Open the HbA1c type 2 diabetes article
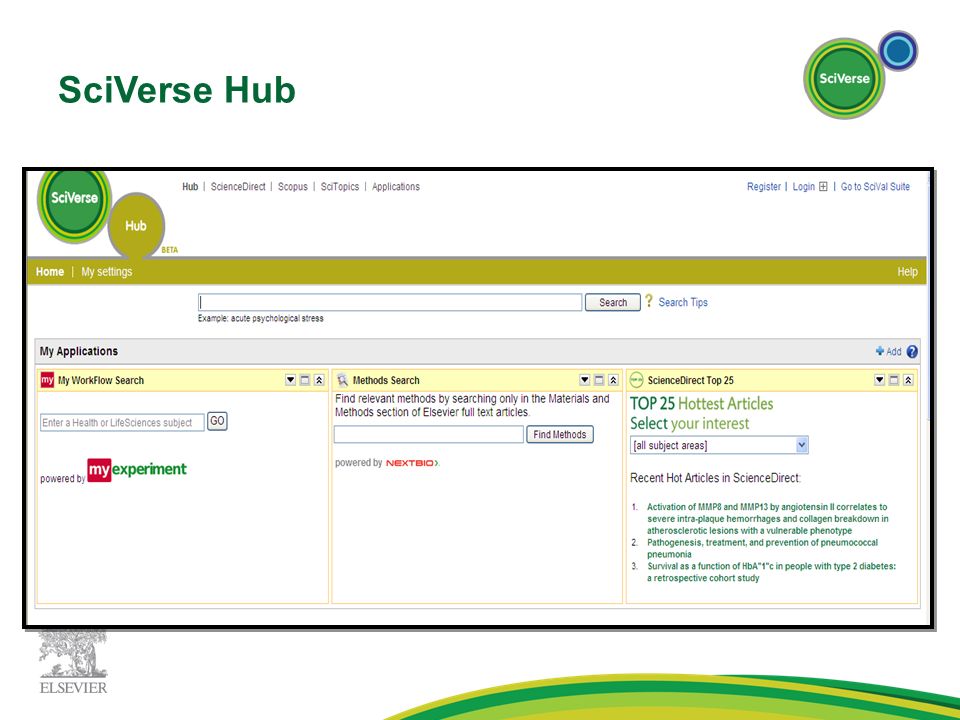The height and width of the screenshot is (720, 960). point(771,572)
